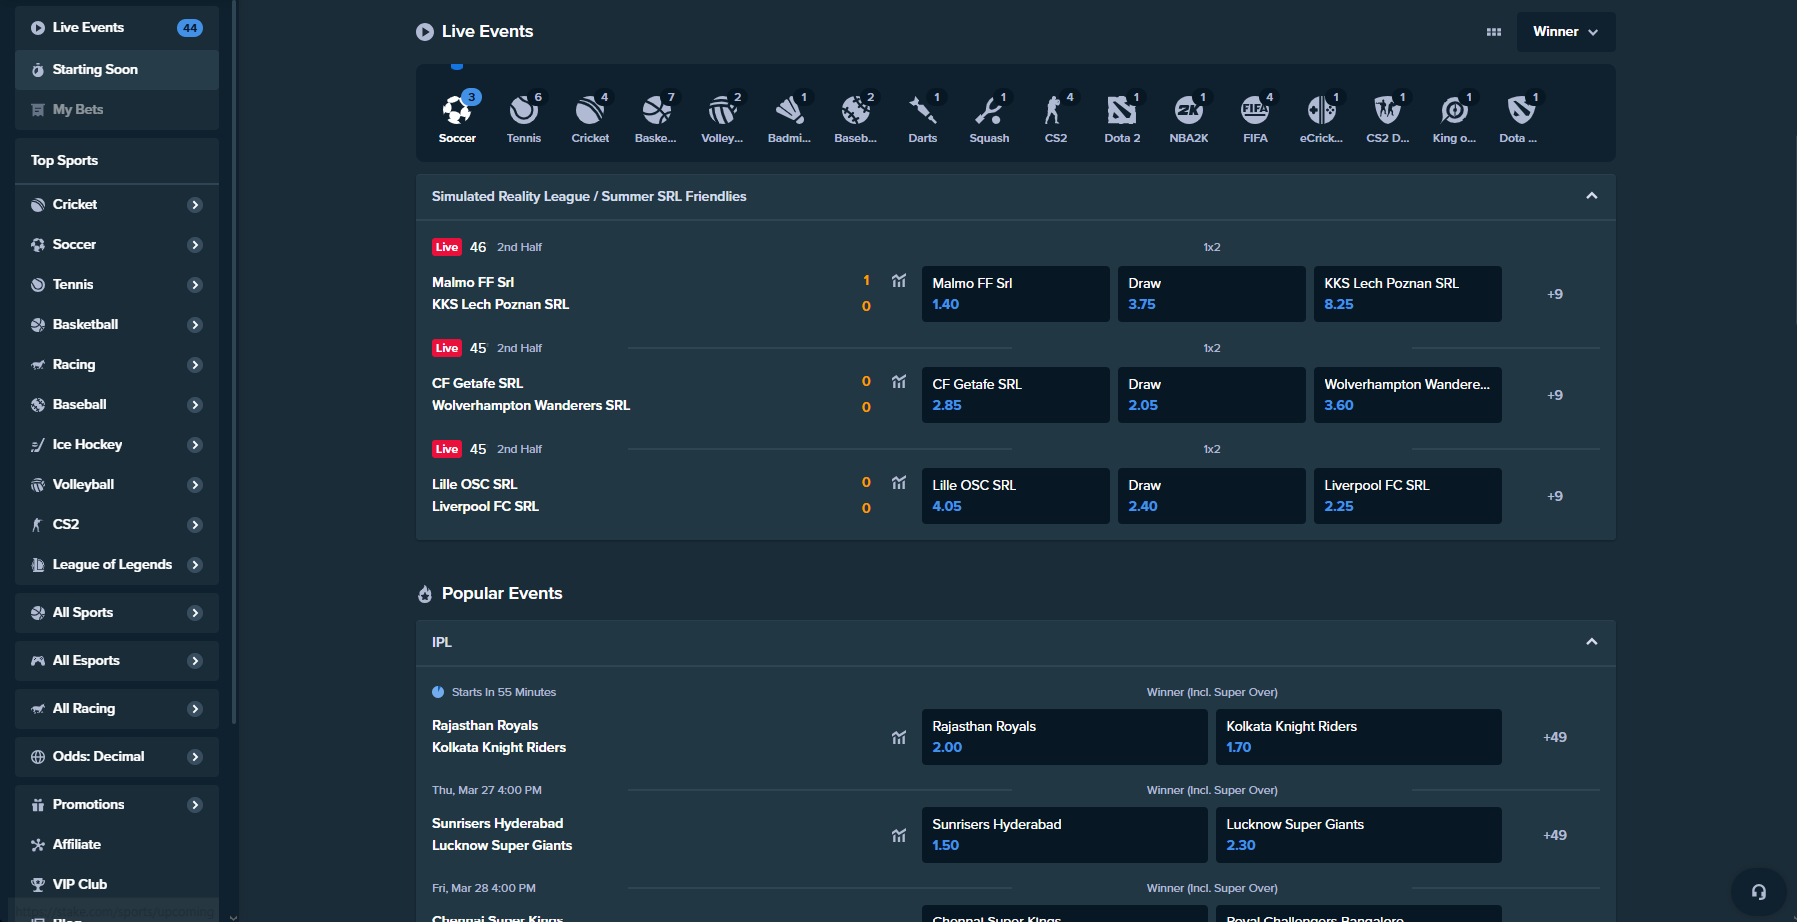Open the Squash live events icon

coord(989,118)
